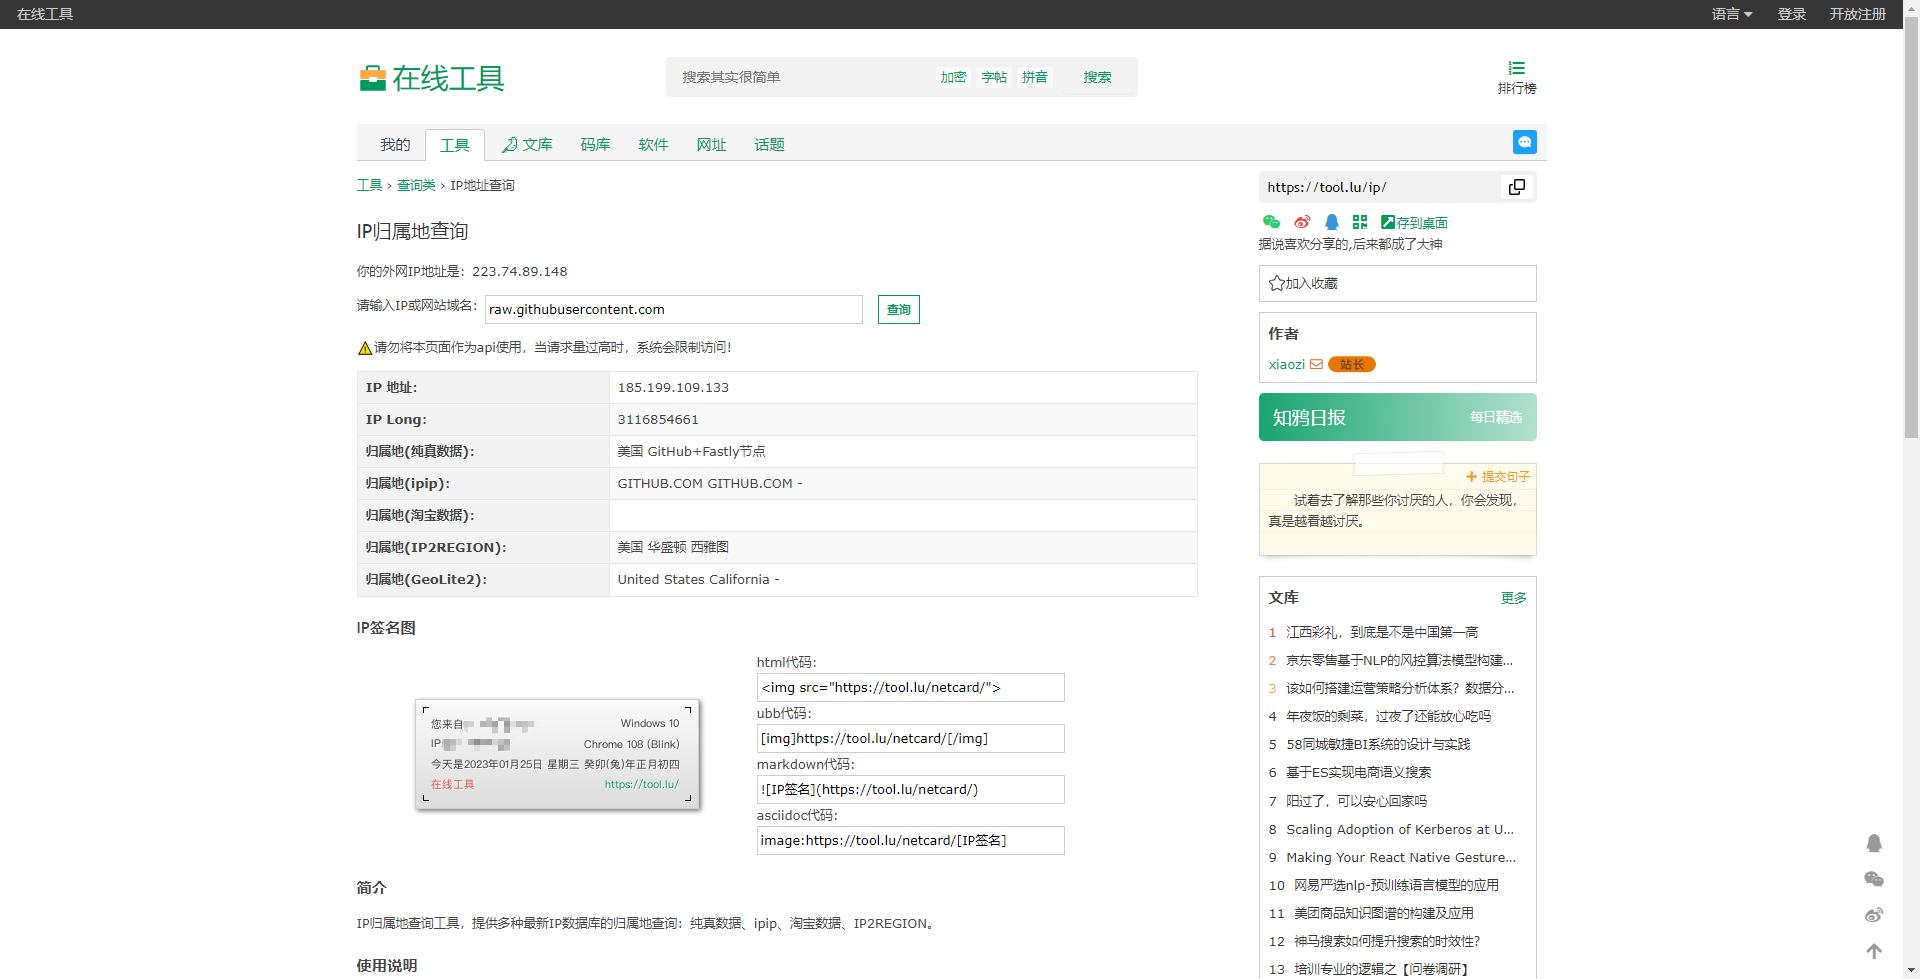Click 更多 in the 文库 panel
The width and height of the screenshot is (1920, 979).
pos(1513,597)
